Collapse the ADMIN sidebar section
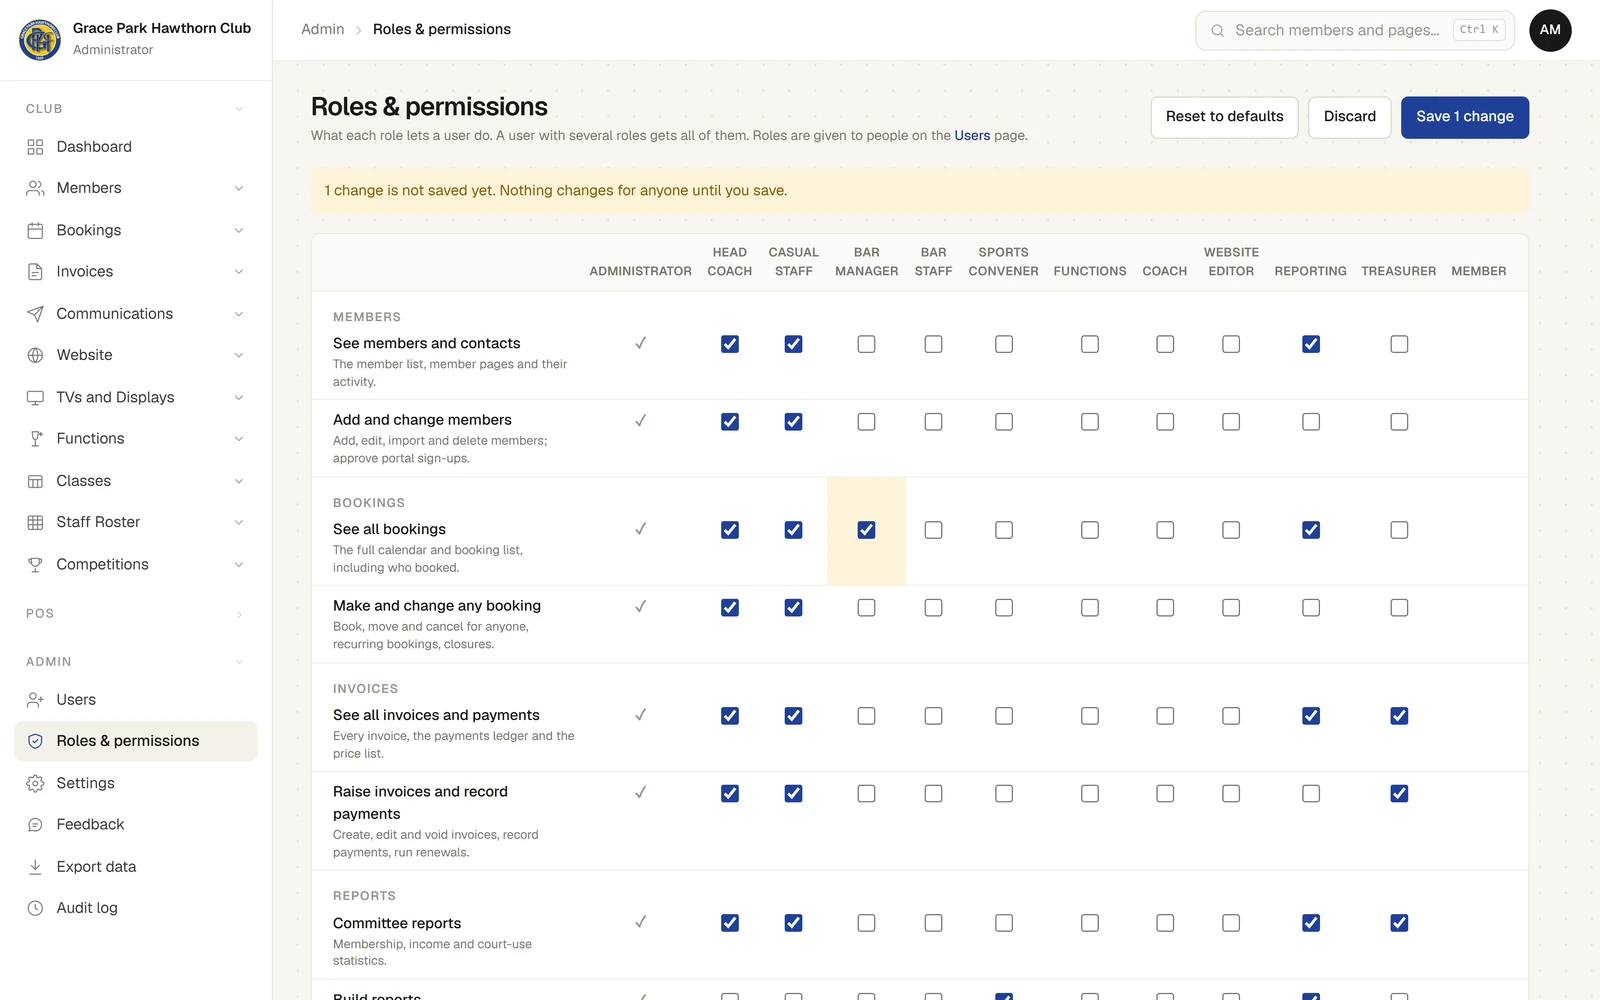Image resolution: width=1600 pixels, height=1000 pixels. pyautogui.click(x=239, y=662)
